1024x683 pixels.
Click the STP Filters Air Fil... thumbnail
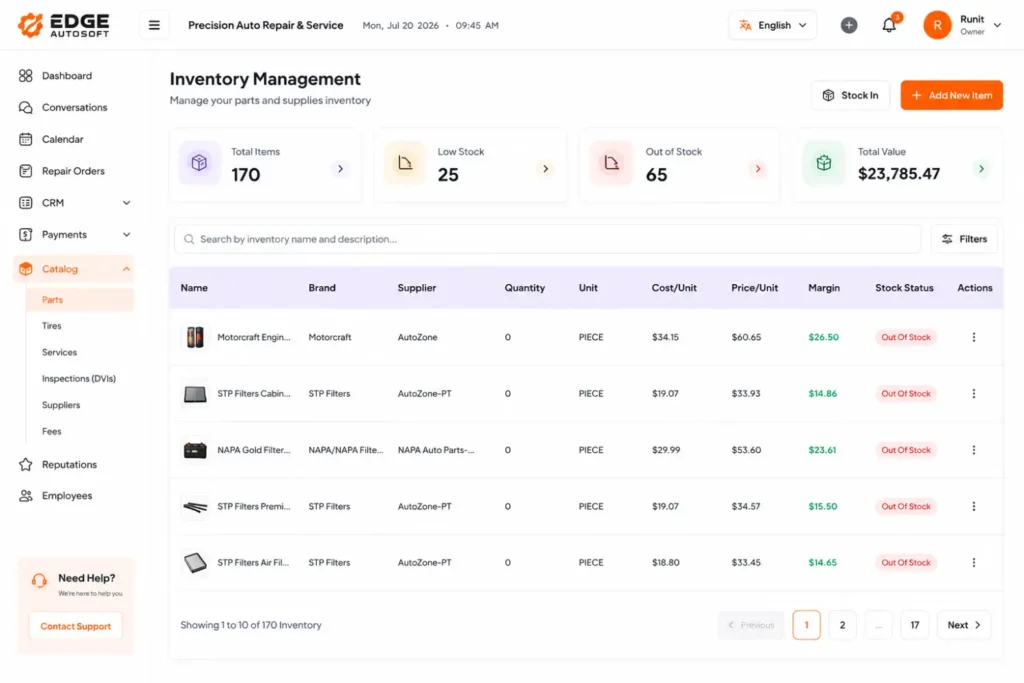click(x=195, y=563)
